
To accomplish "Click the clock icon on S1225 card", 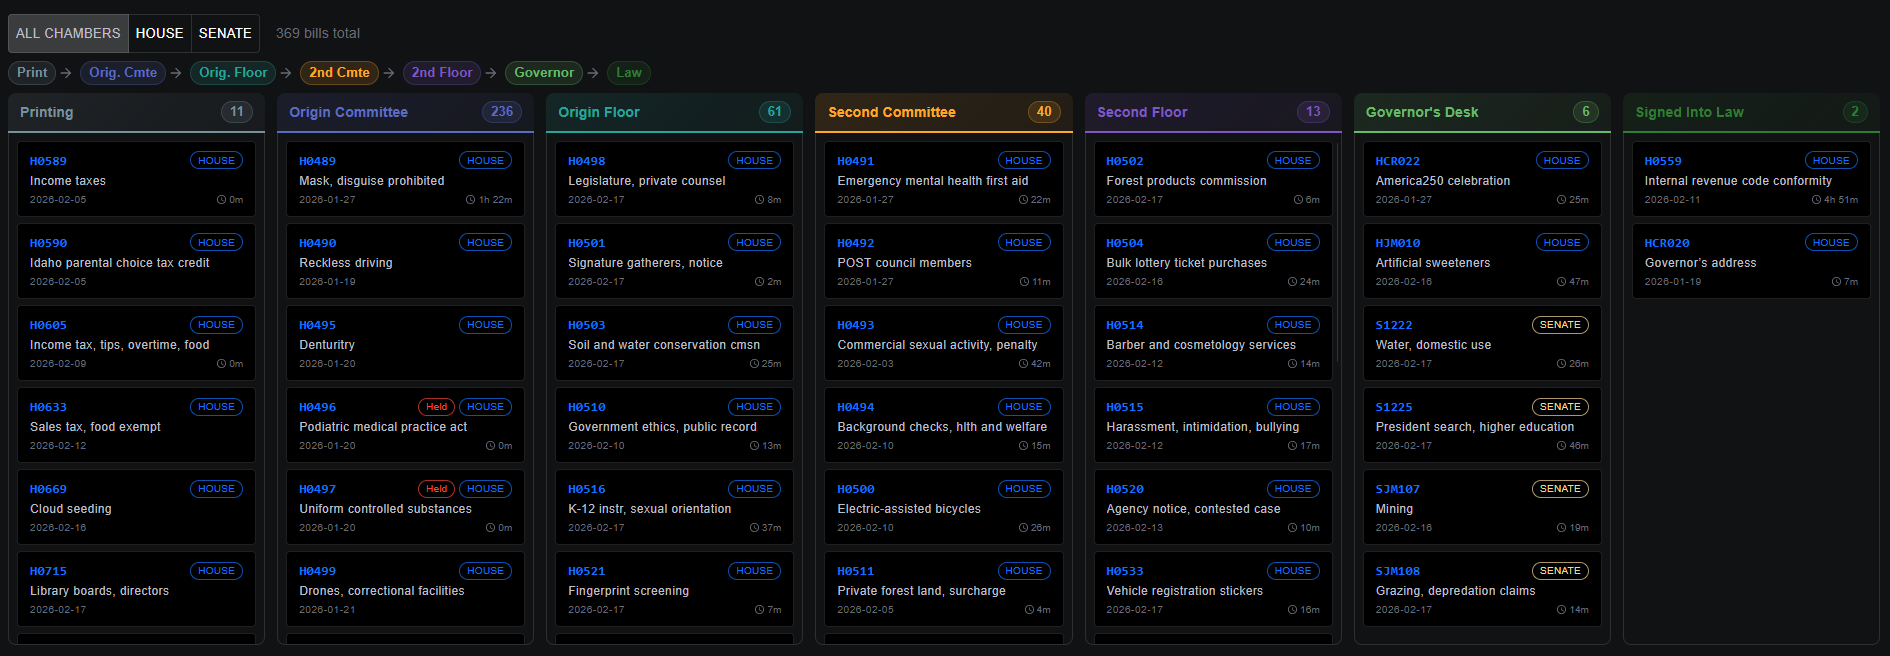I will [x=1561, y=446].
